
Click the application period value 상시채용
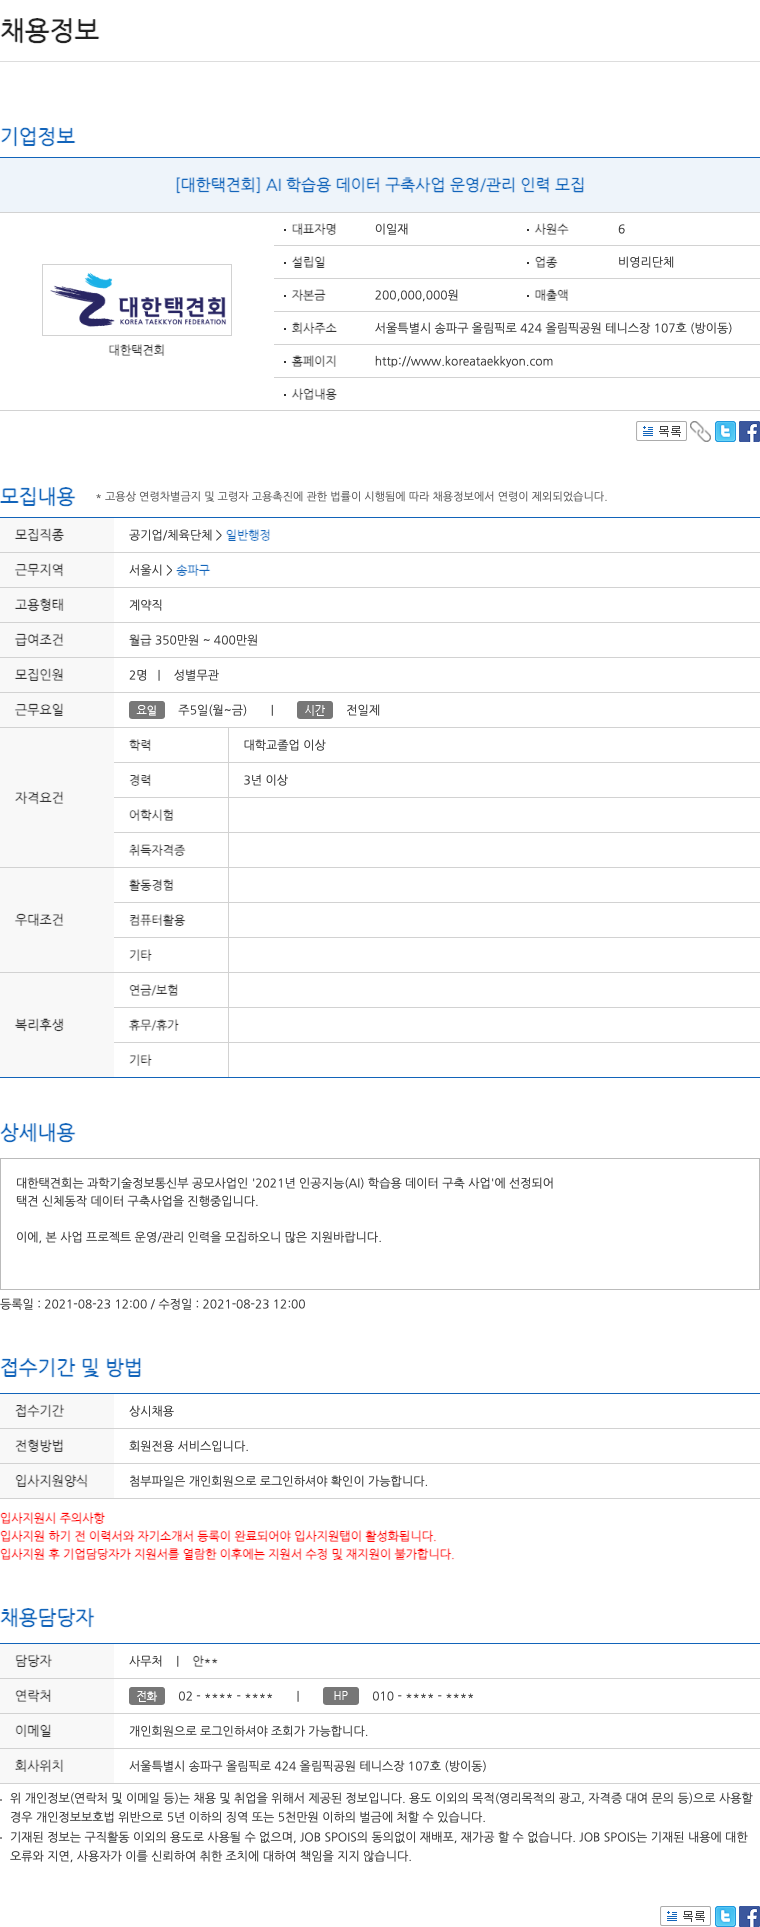151,1411
